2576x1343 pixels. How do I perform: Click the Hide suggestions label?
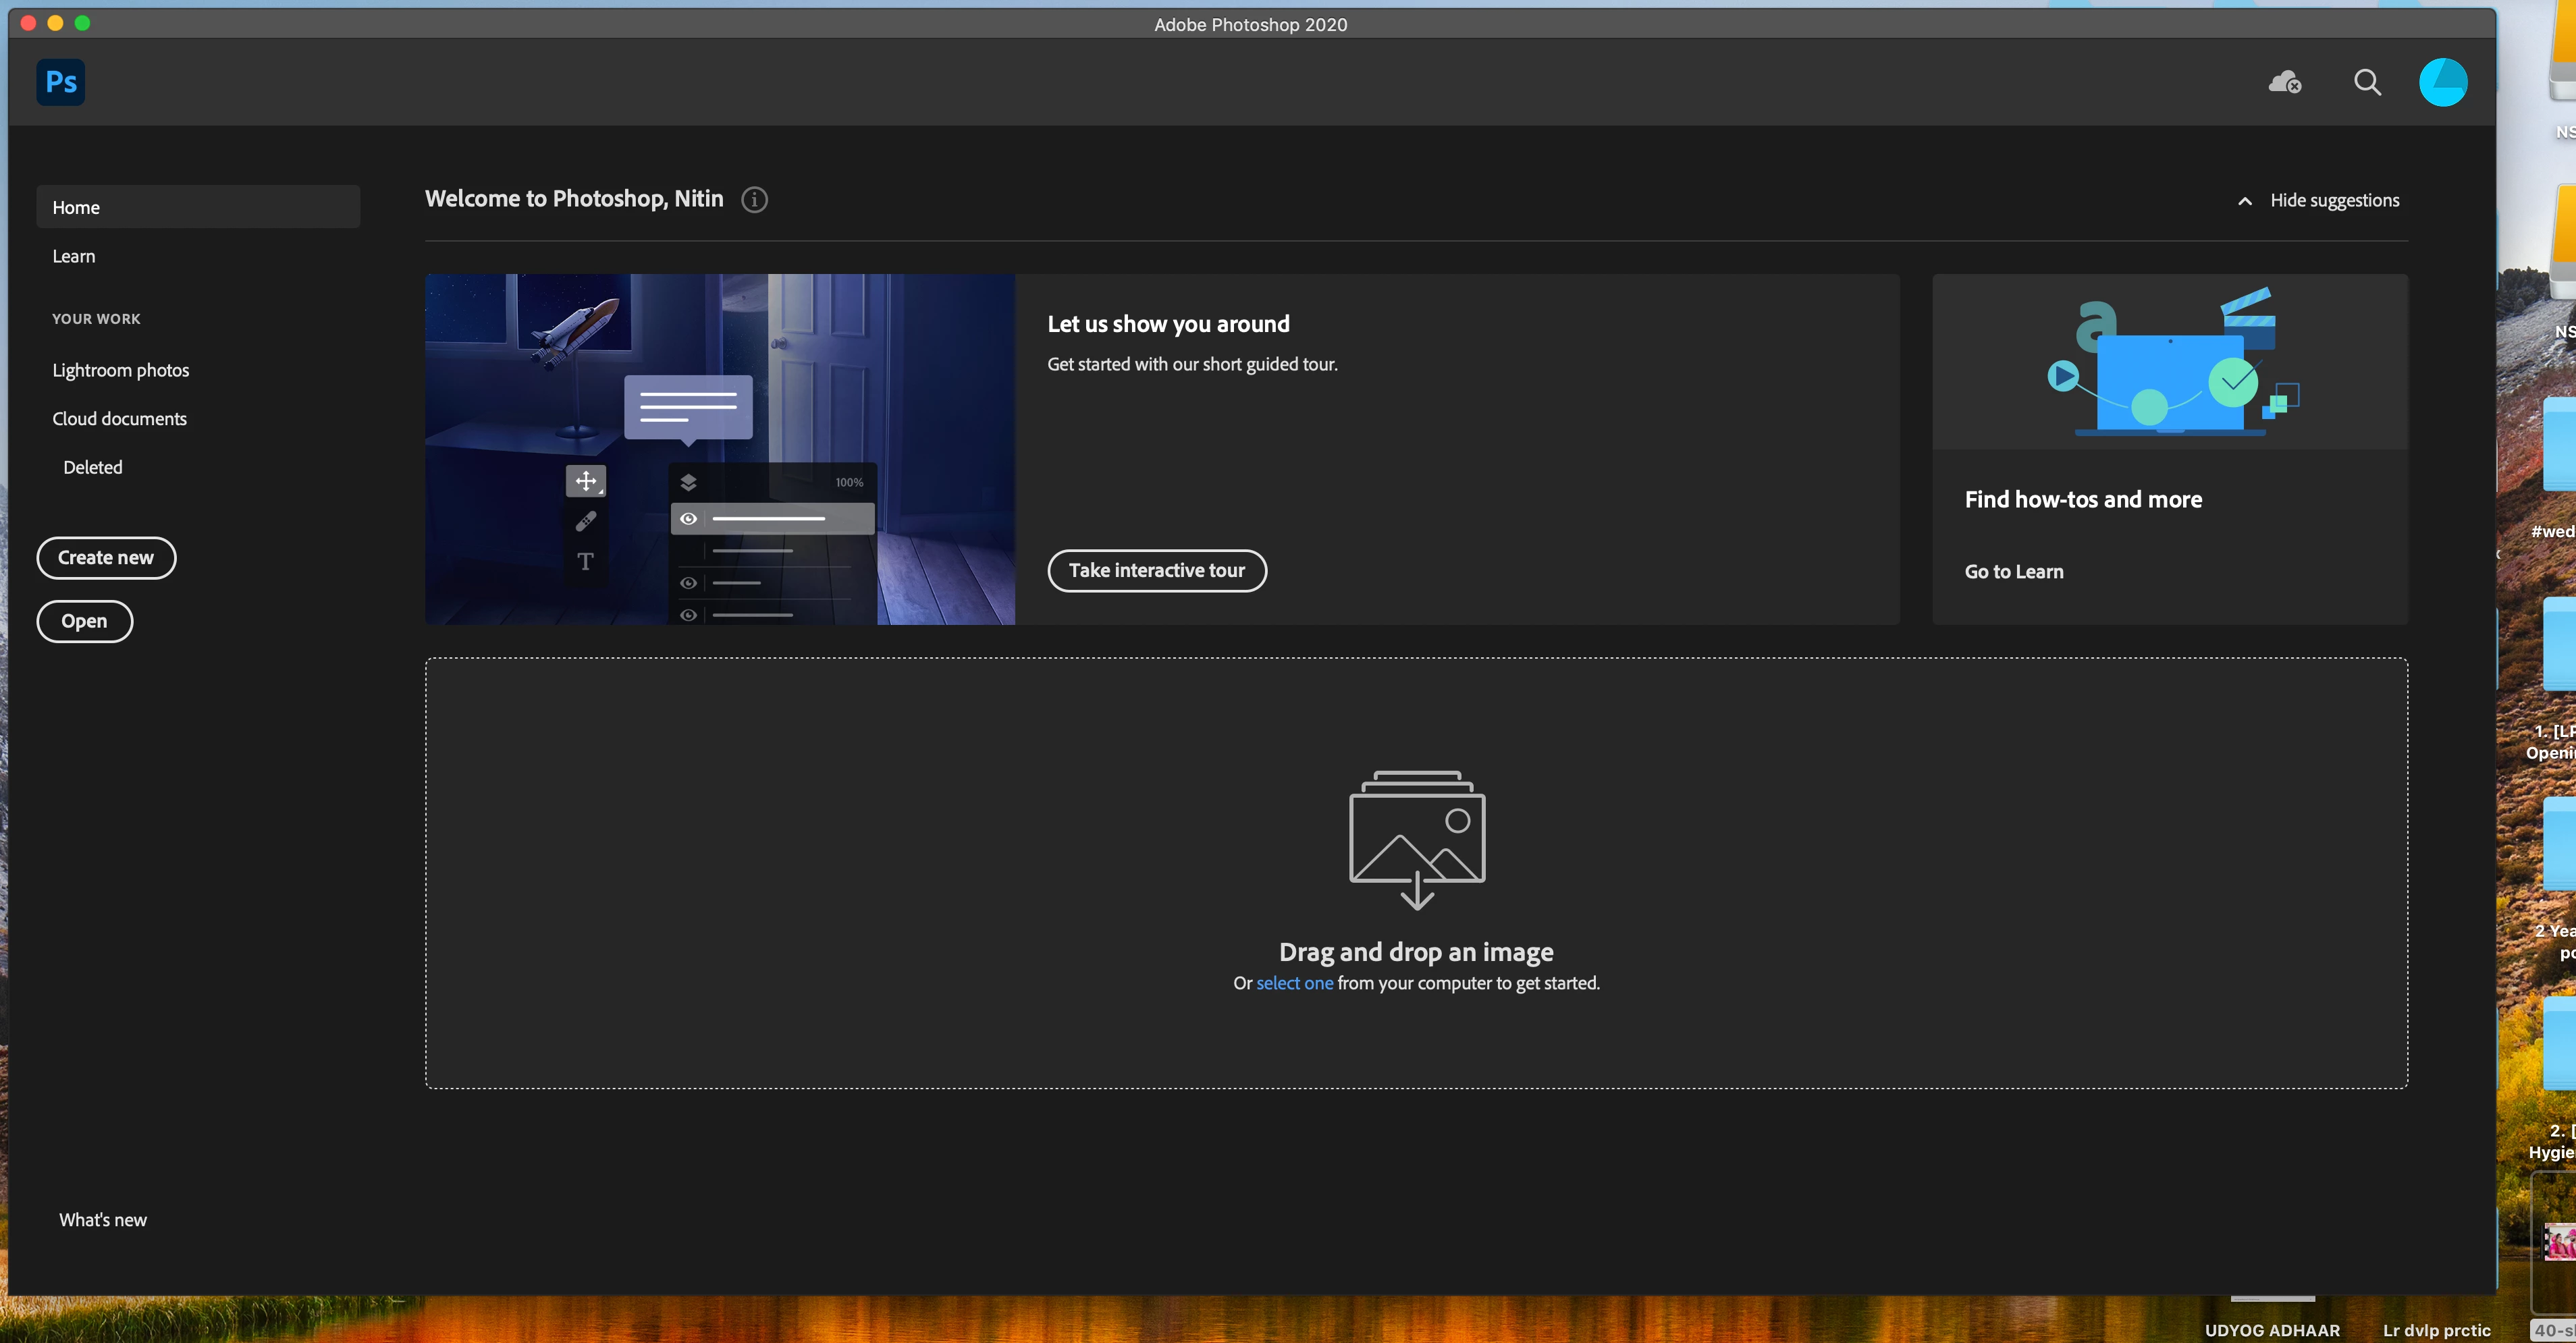click(2334, 201)
